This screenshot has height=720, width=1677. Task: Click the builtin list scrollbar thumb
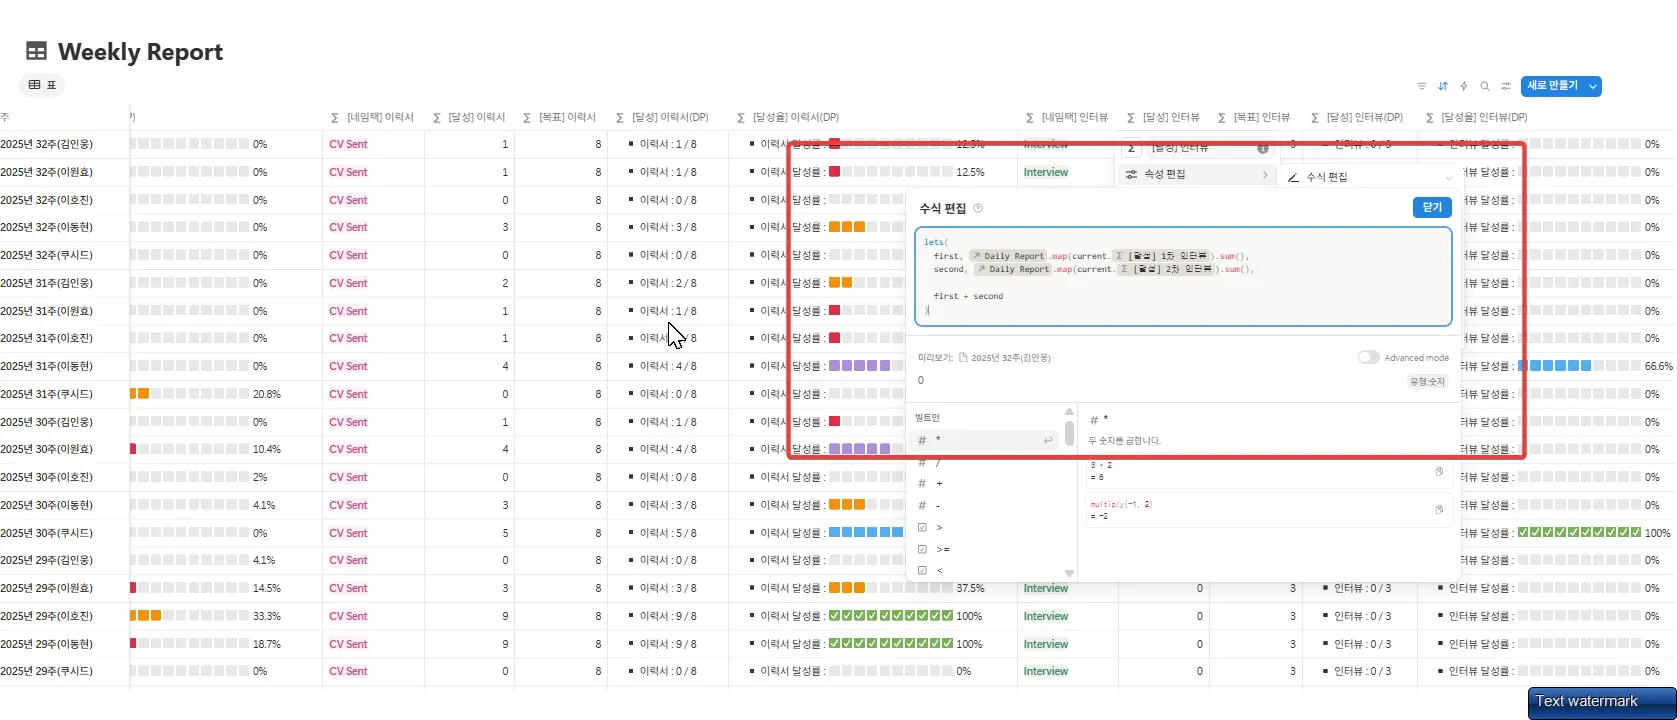pyautogui.click(x=1069, y=433)
